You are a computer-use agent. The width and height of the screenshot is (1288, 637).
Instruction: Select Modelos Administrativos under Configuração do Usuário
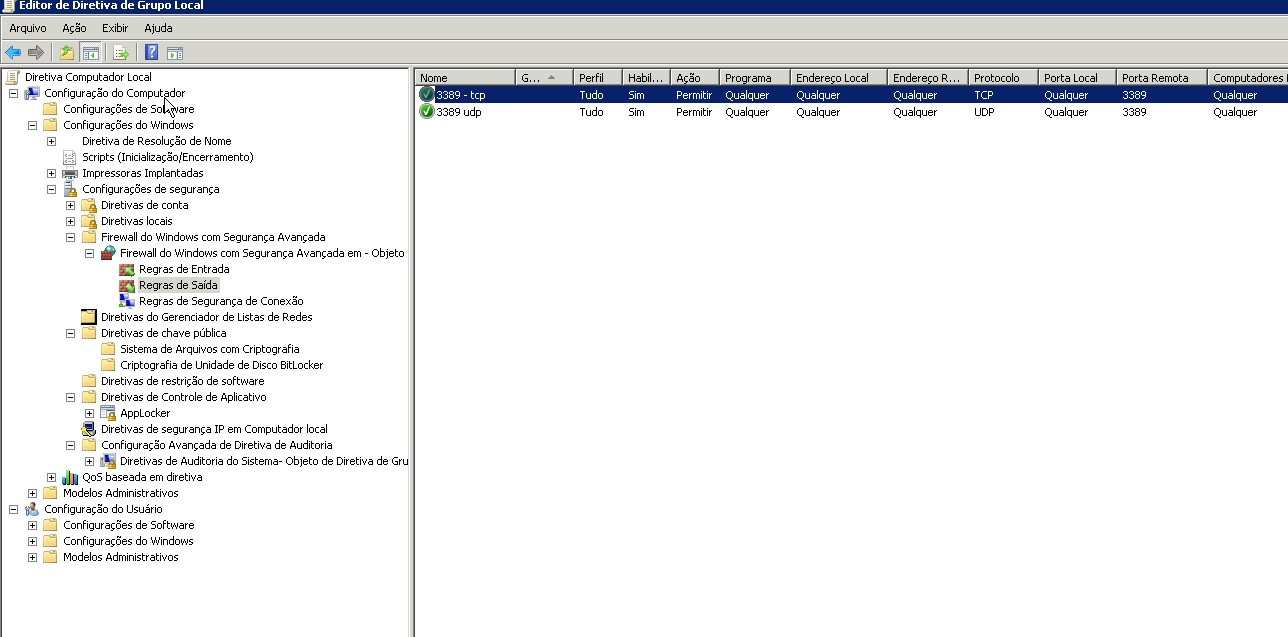120,557
